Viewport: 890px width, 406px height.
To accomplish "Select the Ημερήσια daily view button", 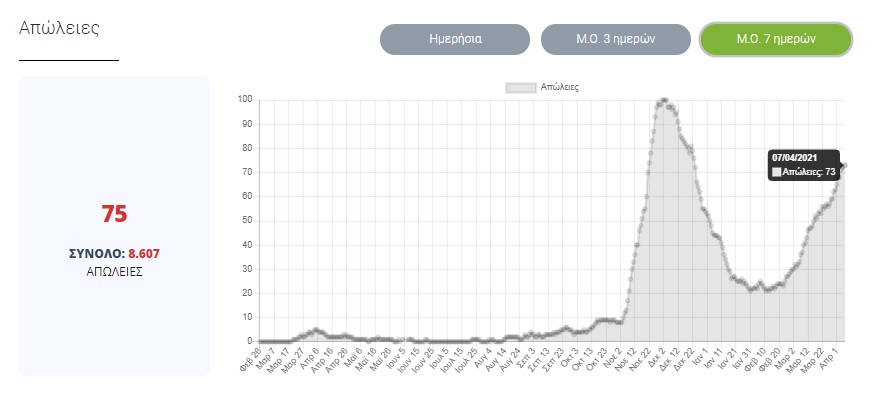I will [455, 40].
